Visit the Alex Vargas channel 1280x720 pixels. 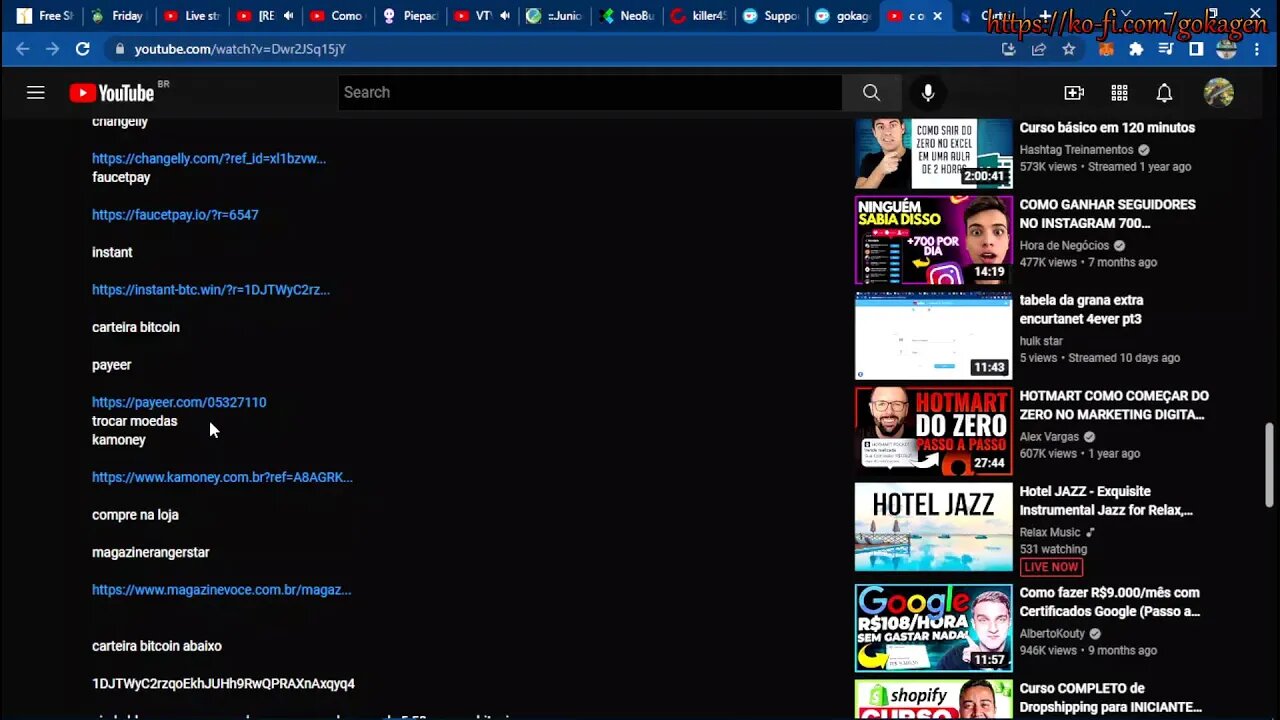pyautogui.click(x=1049, y=437)
